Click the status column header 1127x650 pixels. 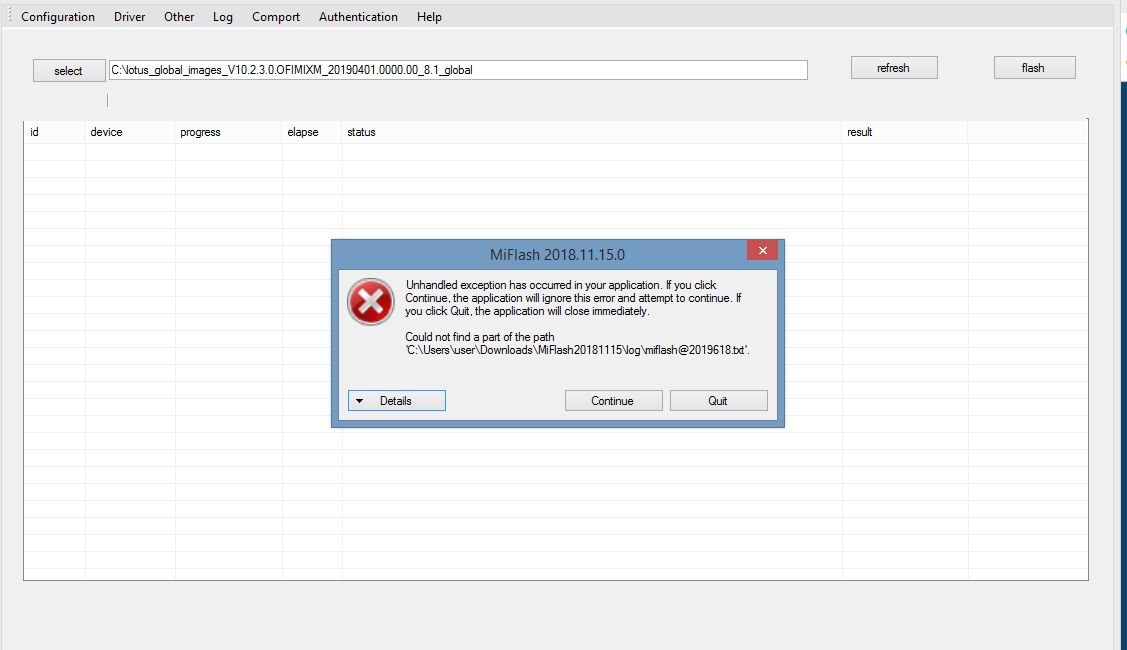point(592,132)
